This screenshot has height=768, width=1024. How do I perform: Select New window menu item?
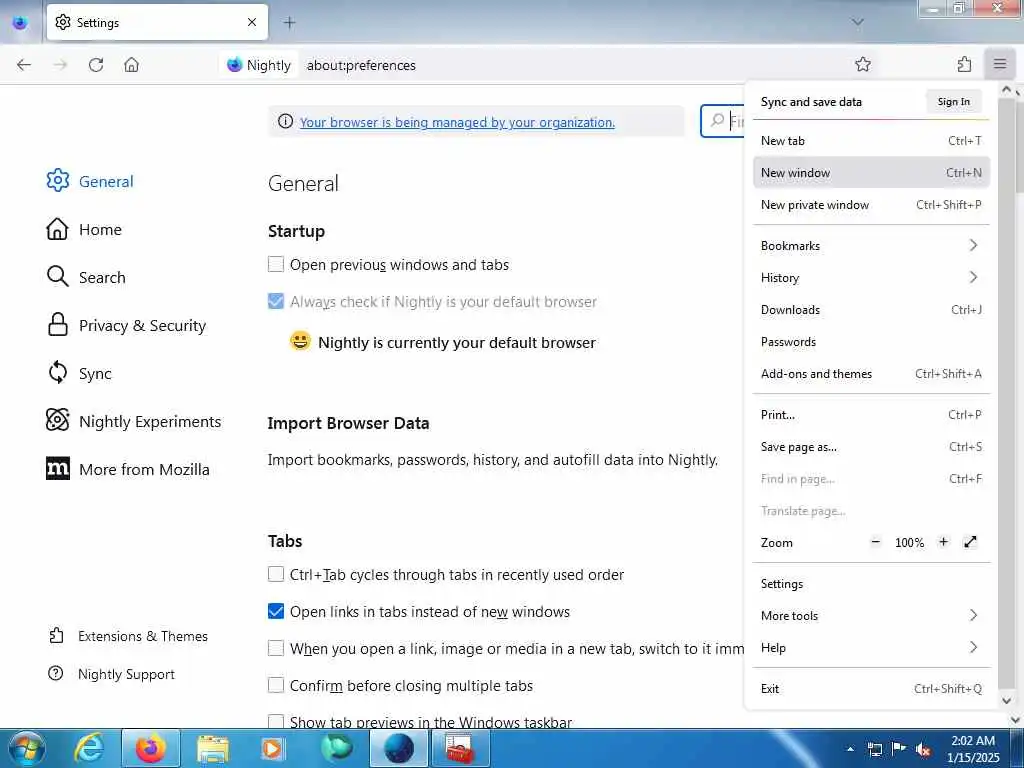pos(871,172)
